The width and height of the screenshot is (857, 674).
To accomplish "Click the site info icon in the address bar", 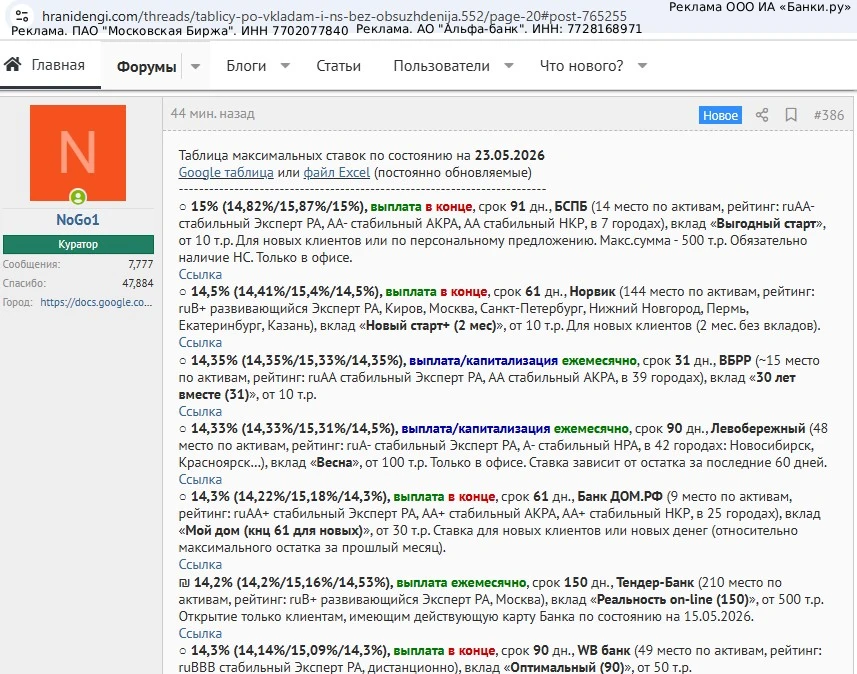I will coord(22,16).
